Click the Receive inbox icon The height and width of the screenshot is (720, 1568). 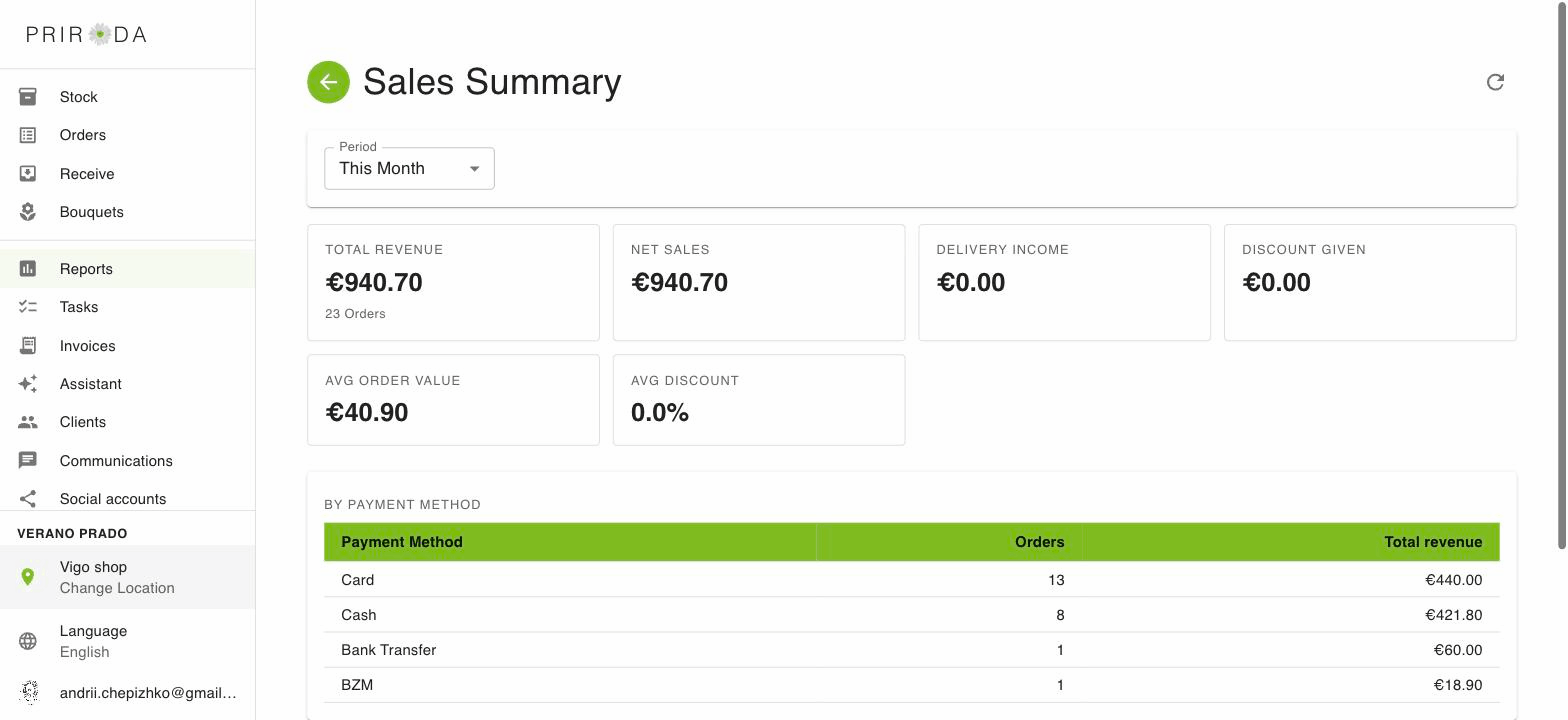pos(28,174)
